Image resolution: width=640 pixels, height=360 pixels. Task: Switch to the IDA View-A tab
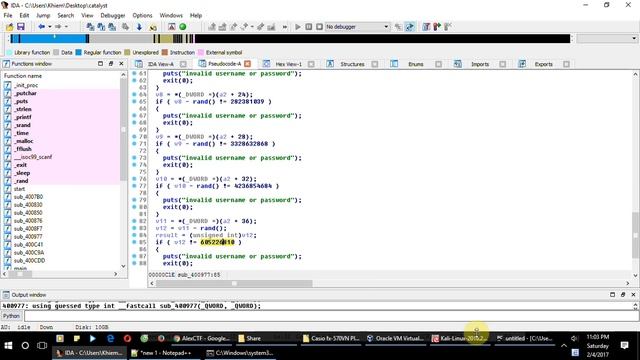pos(160,64)
